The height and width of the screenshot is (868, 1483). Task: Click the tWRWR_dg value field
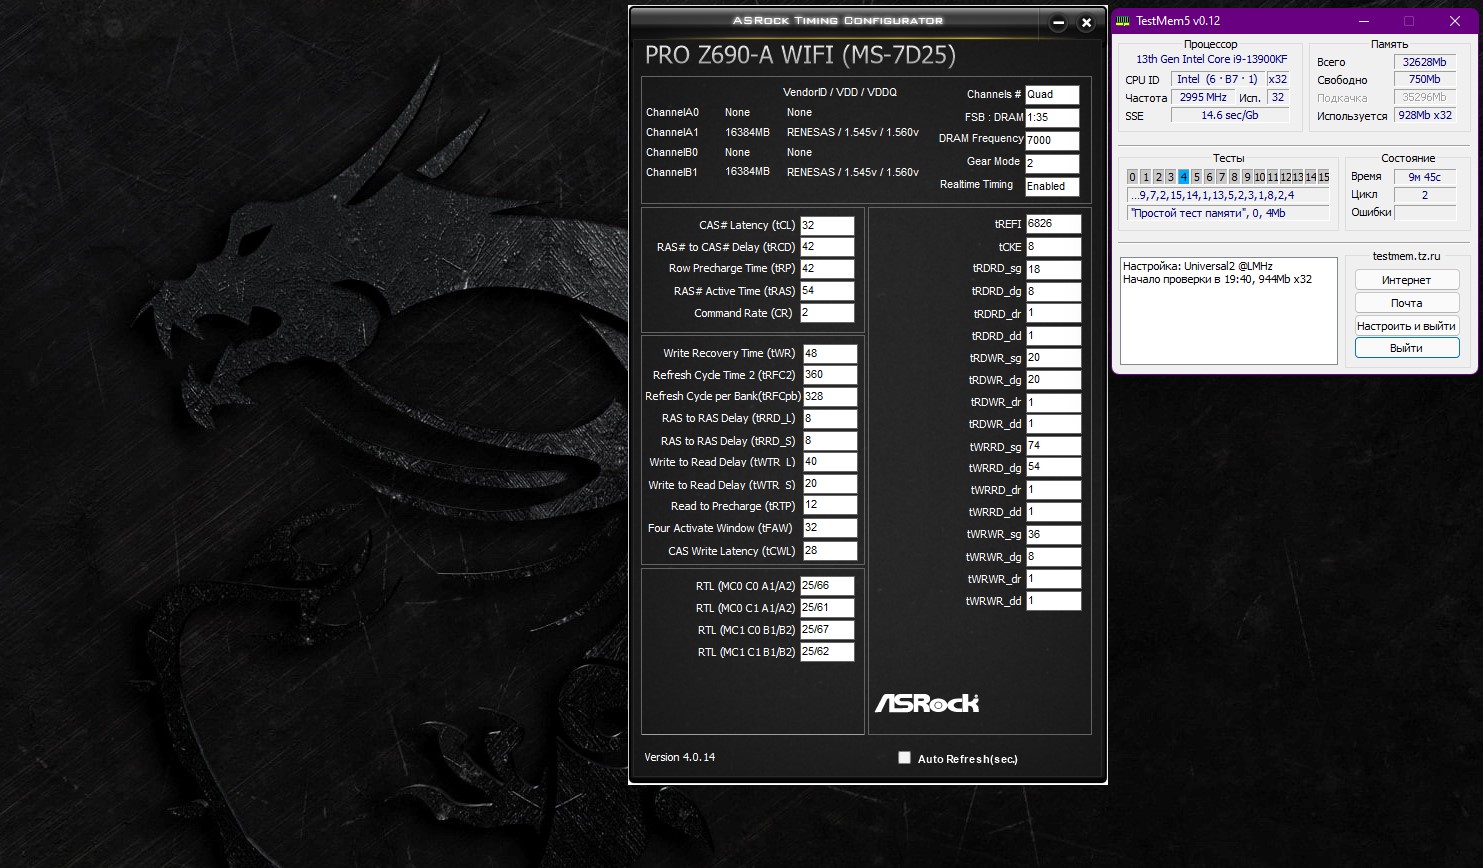click(x=1054, y=557)
